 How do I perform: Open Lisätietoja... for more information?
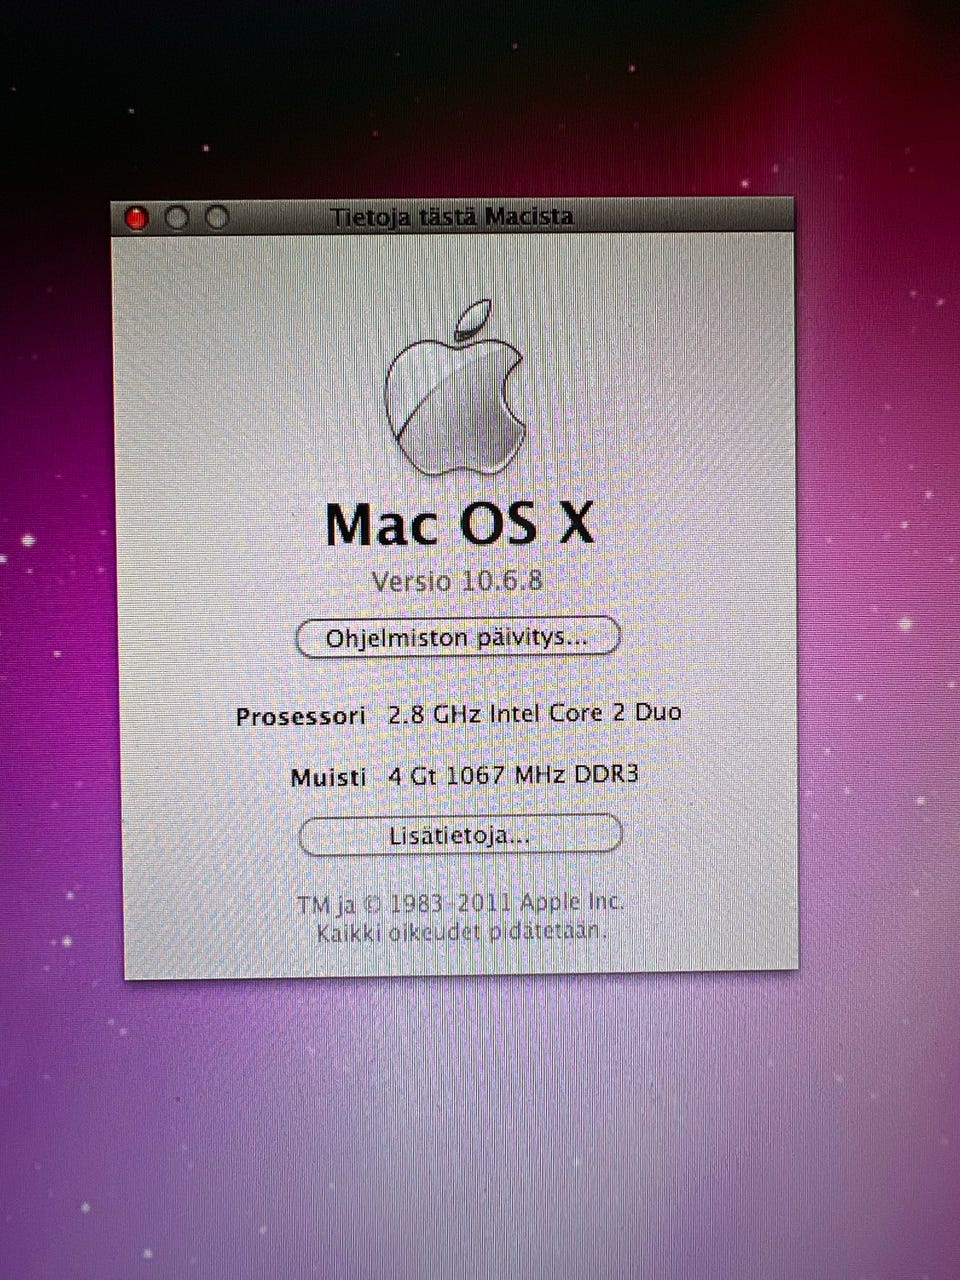(x=460, y=835)
